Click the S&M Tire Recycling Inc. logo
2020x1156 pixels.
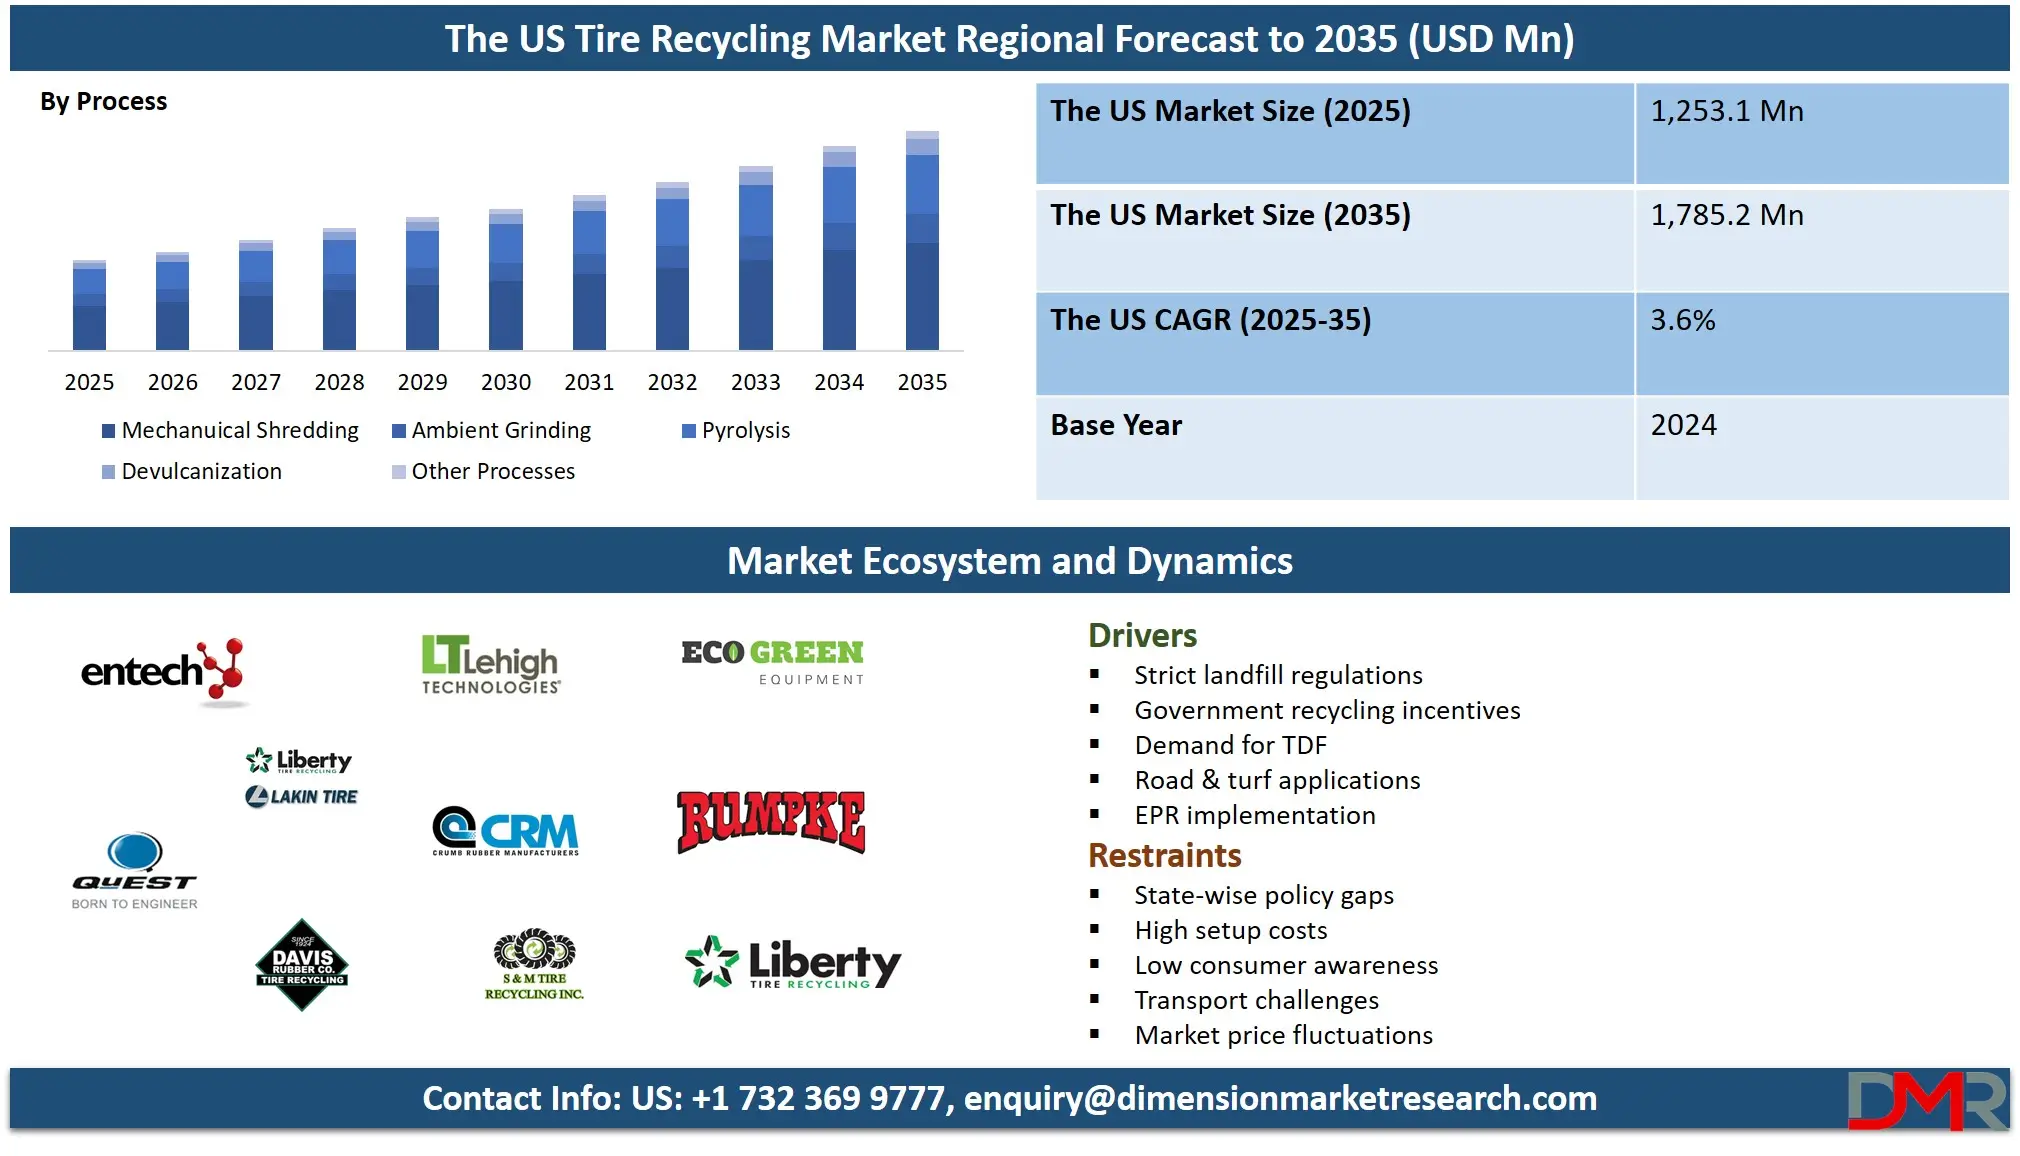[534, 964]
